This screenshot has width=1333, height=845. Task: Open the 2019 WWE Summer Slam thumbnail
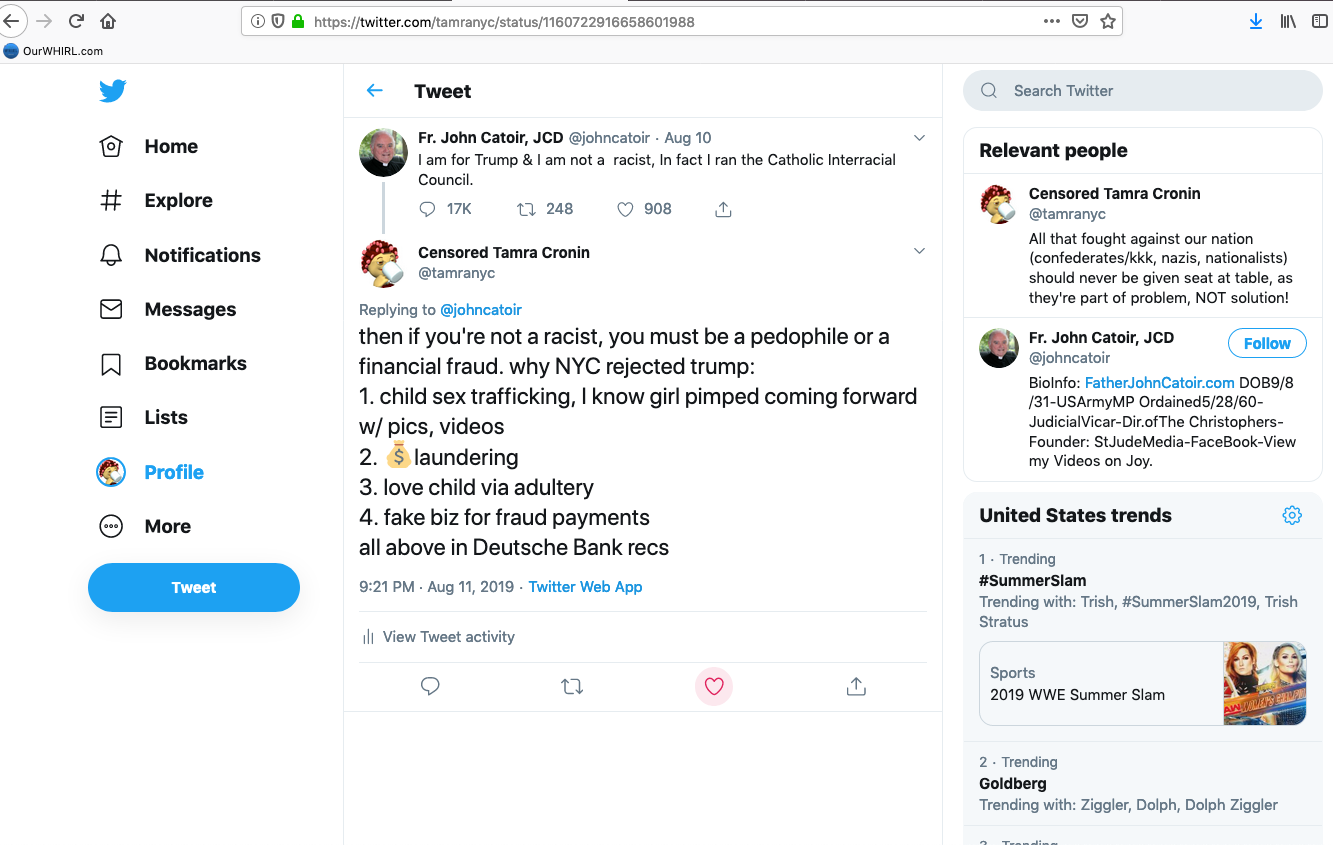[x=1265, y=683]
